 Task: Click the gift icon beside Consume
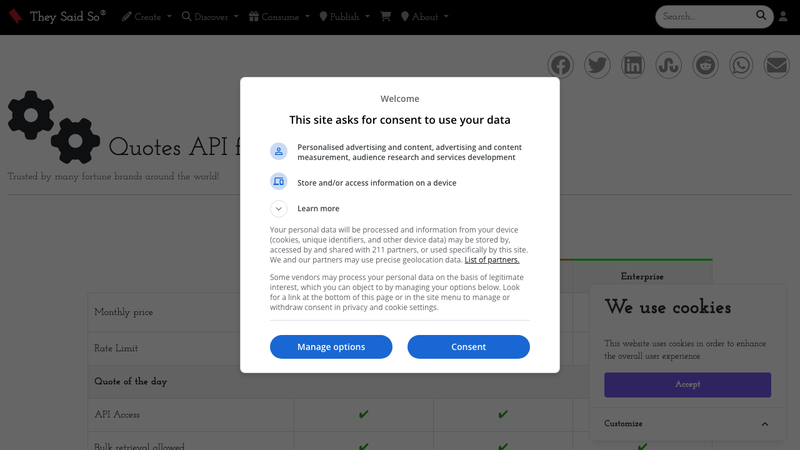coord(254,16)
